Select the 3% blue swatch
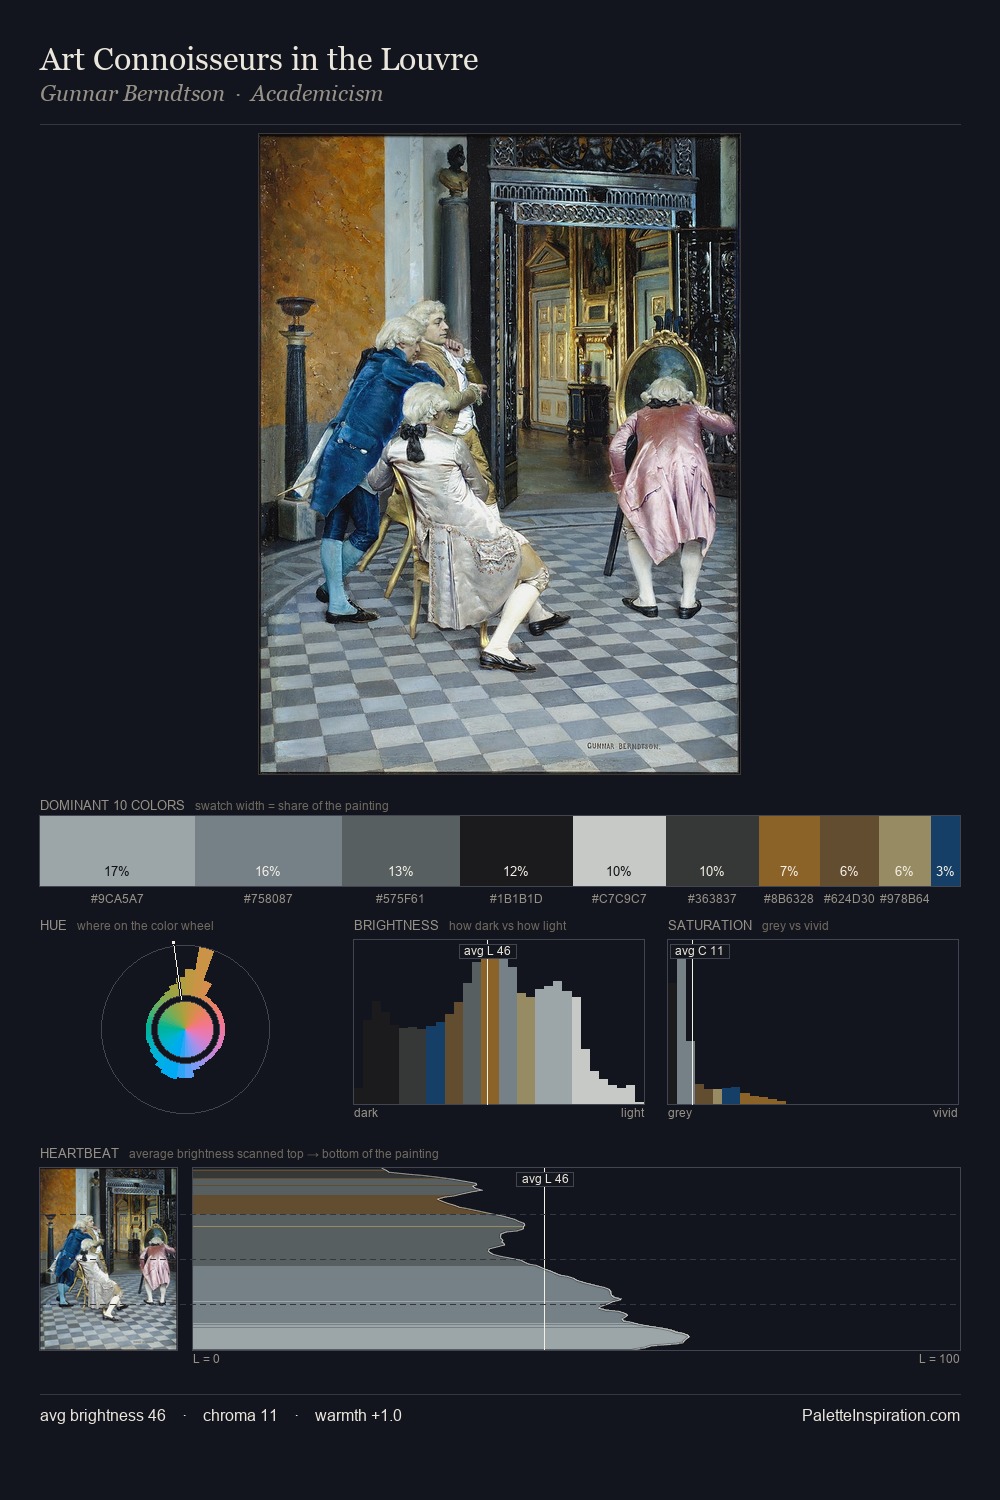Screen dimensions: 1000x1500 tap(945, 851)
